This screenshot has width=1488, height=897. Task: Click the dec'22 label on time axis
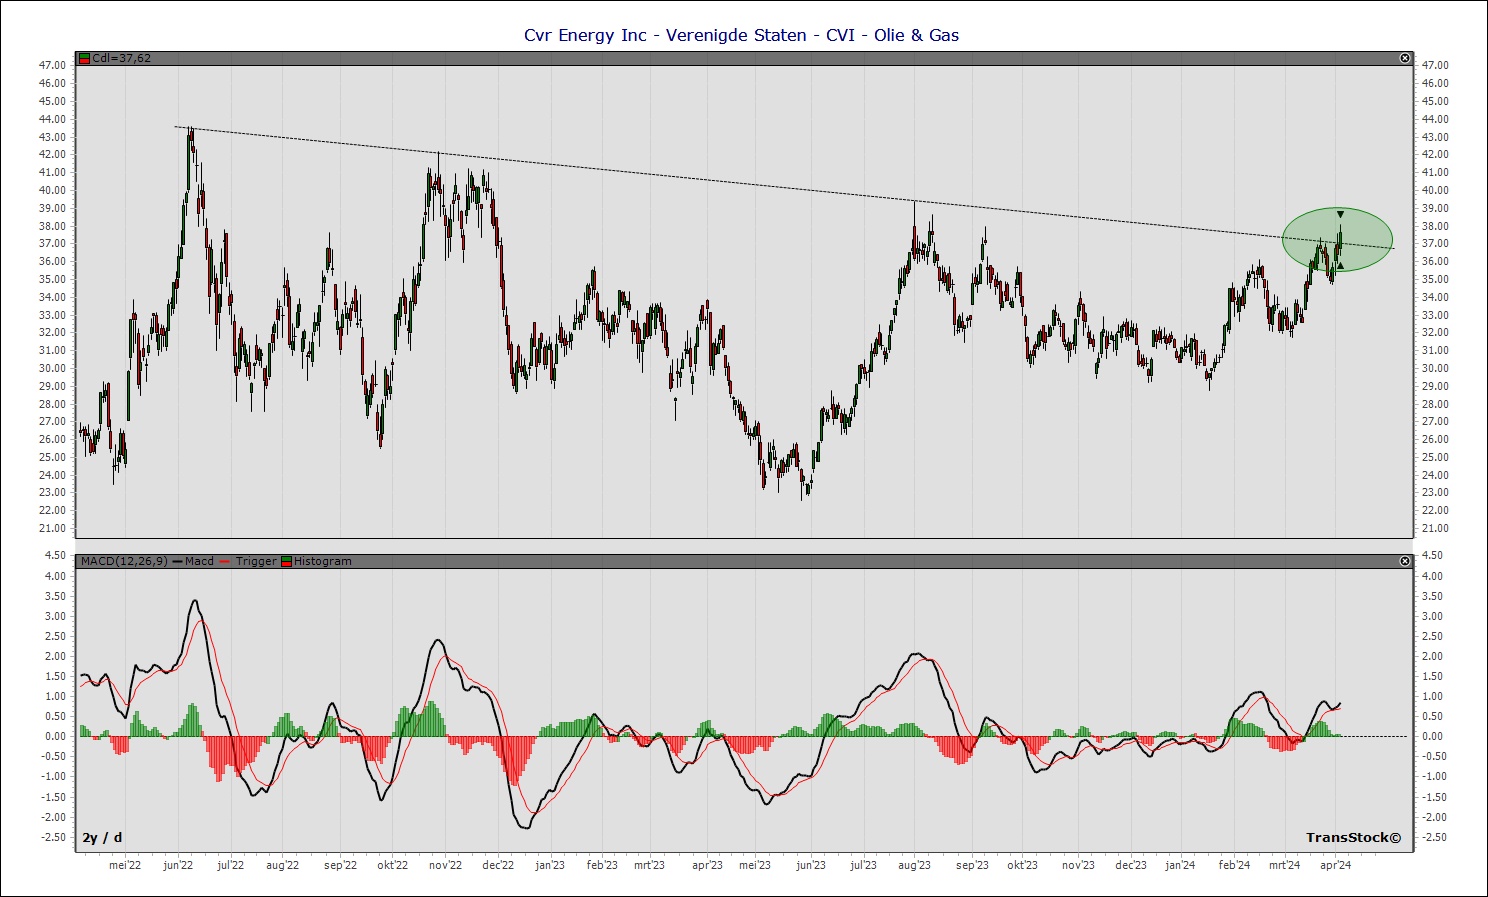[498, 865]
